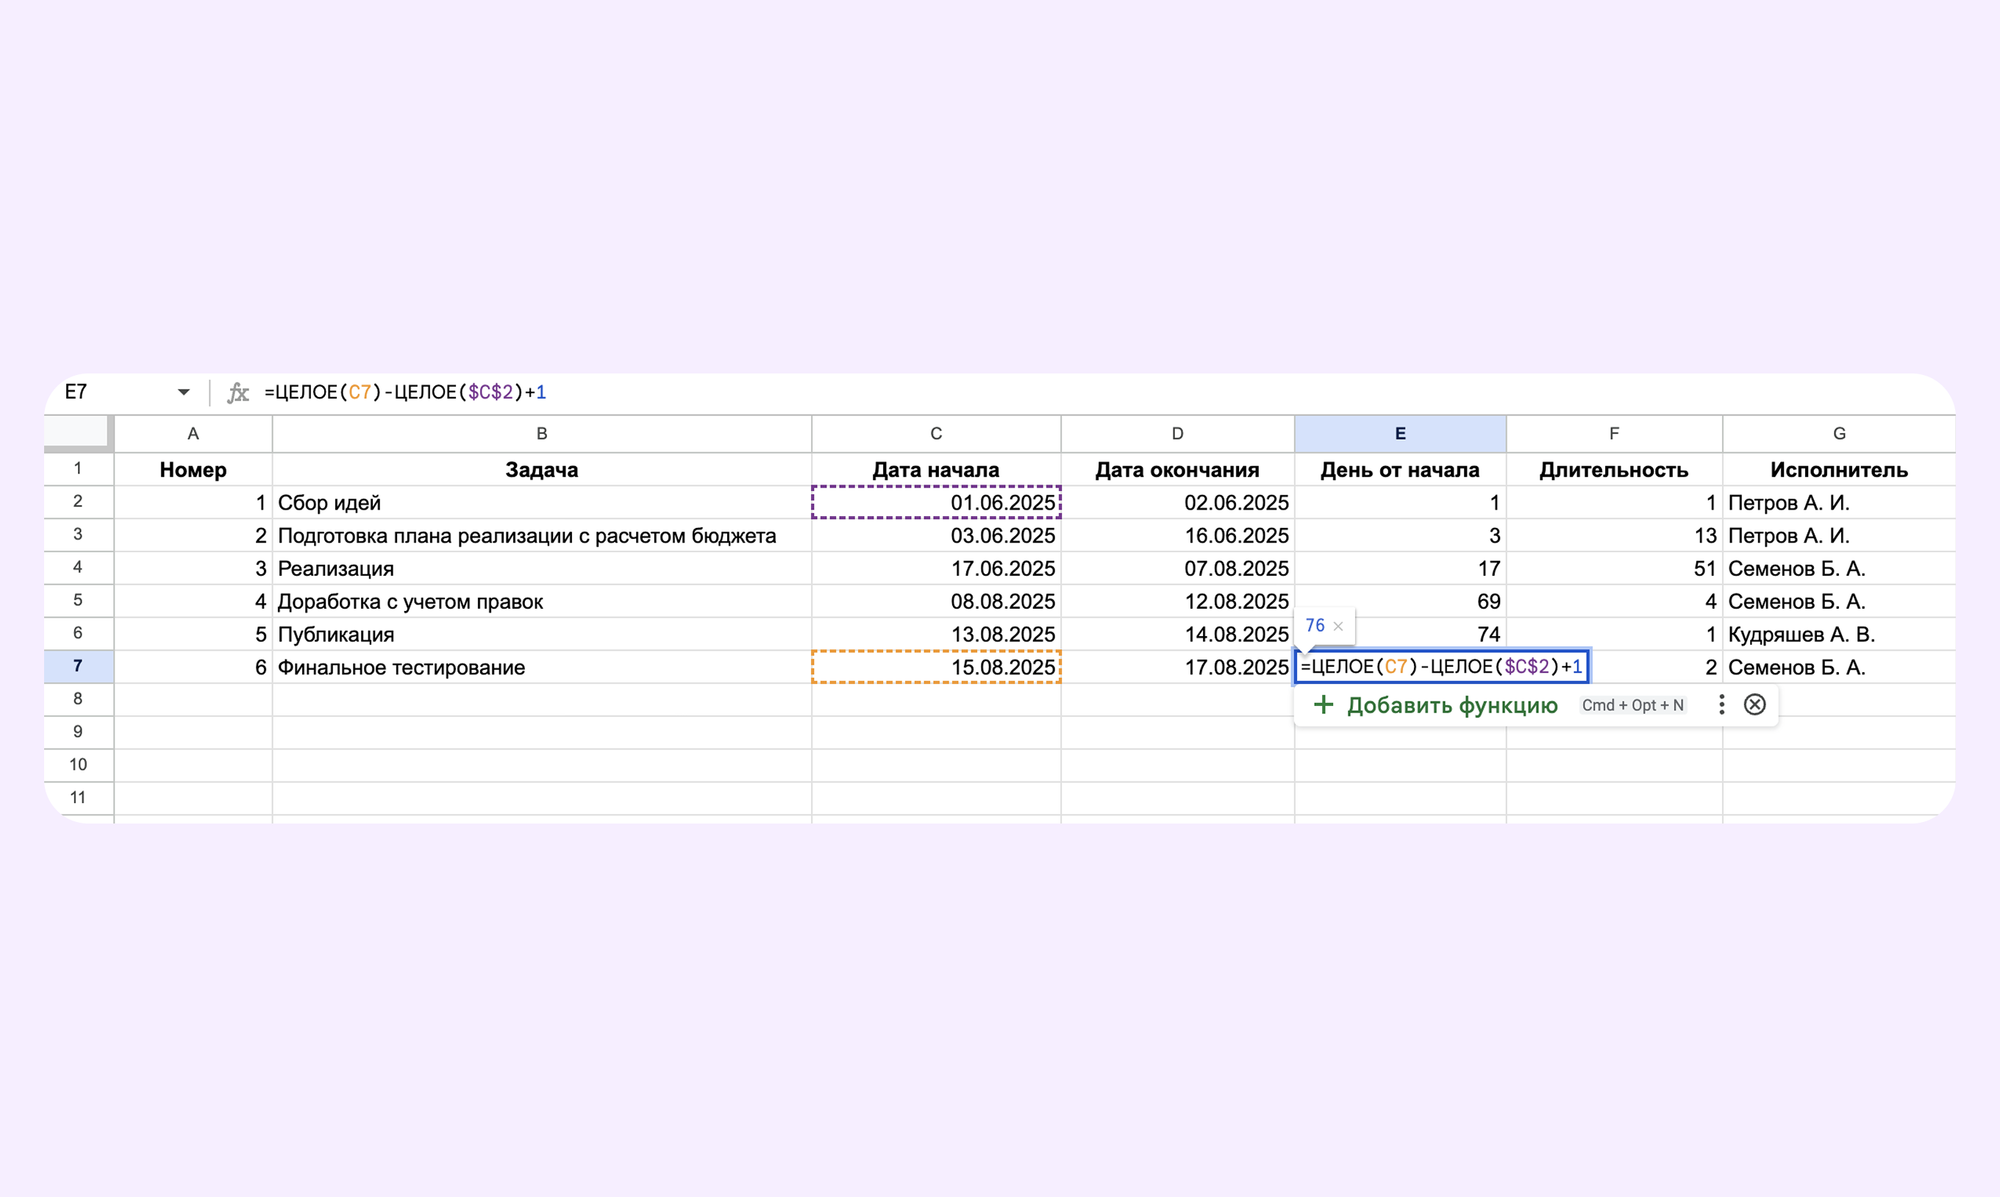Screen dimensions: 2000x1197
Task: Click the 01.06.2025 start date cell
Action: click(x=936, y=503)
